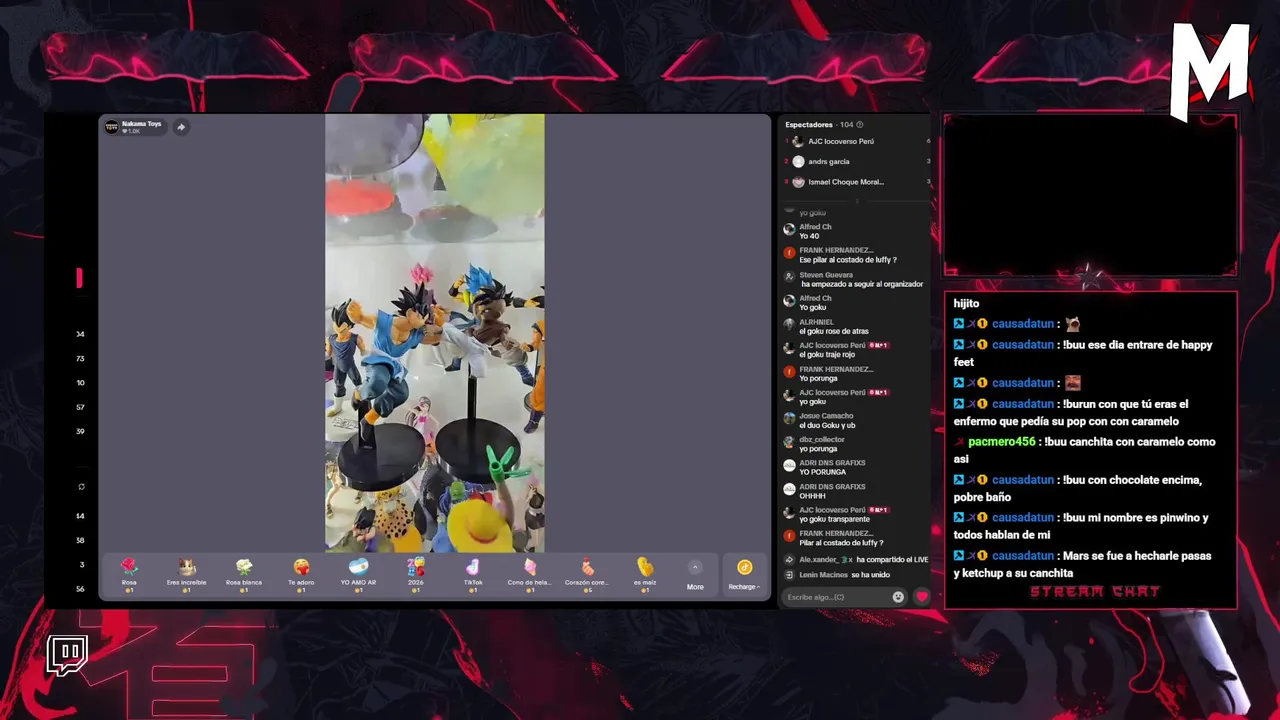
Task: Select causadatun 'mi nombre es pinwino' message
Action: coord(1081,526)
